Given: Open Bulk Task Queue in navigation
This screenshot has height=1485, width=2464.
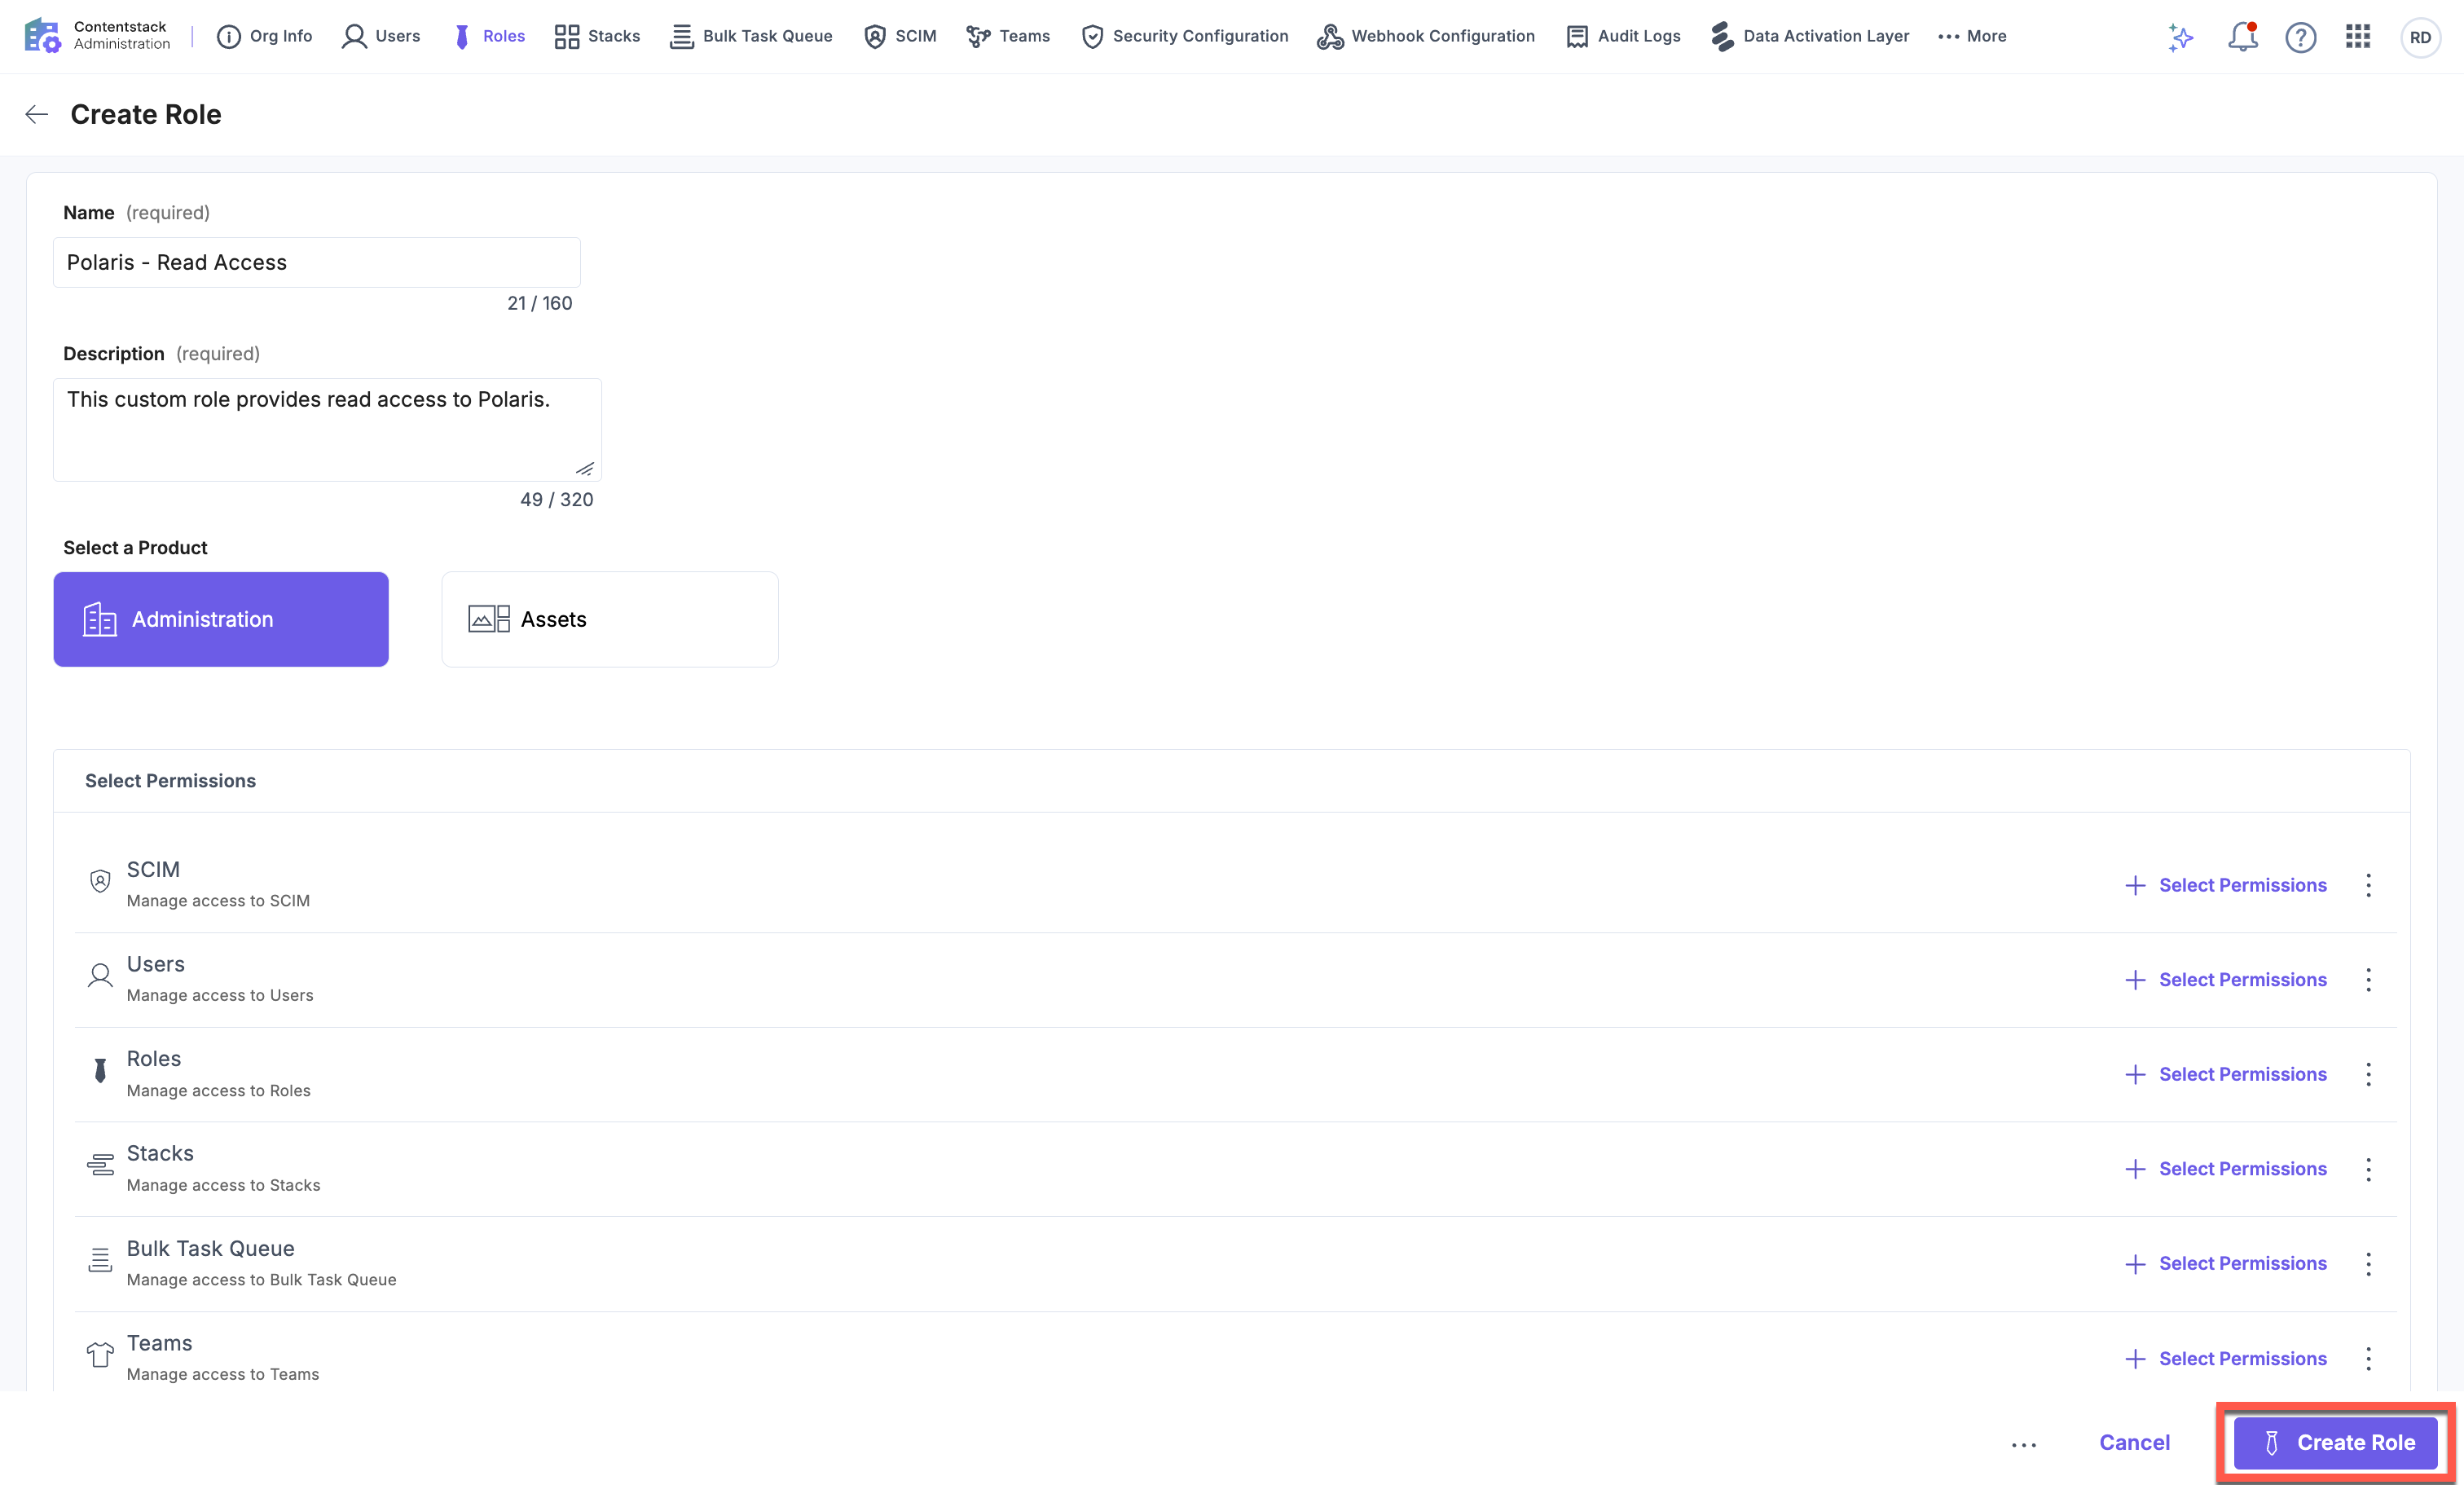Looking at the screenshot, I should tap(751, 36).
